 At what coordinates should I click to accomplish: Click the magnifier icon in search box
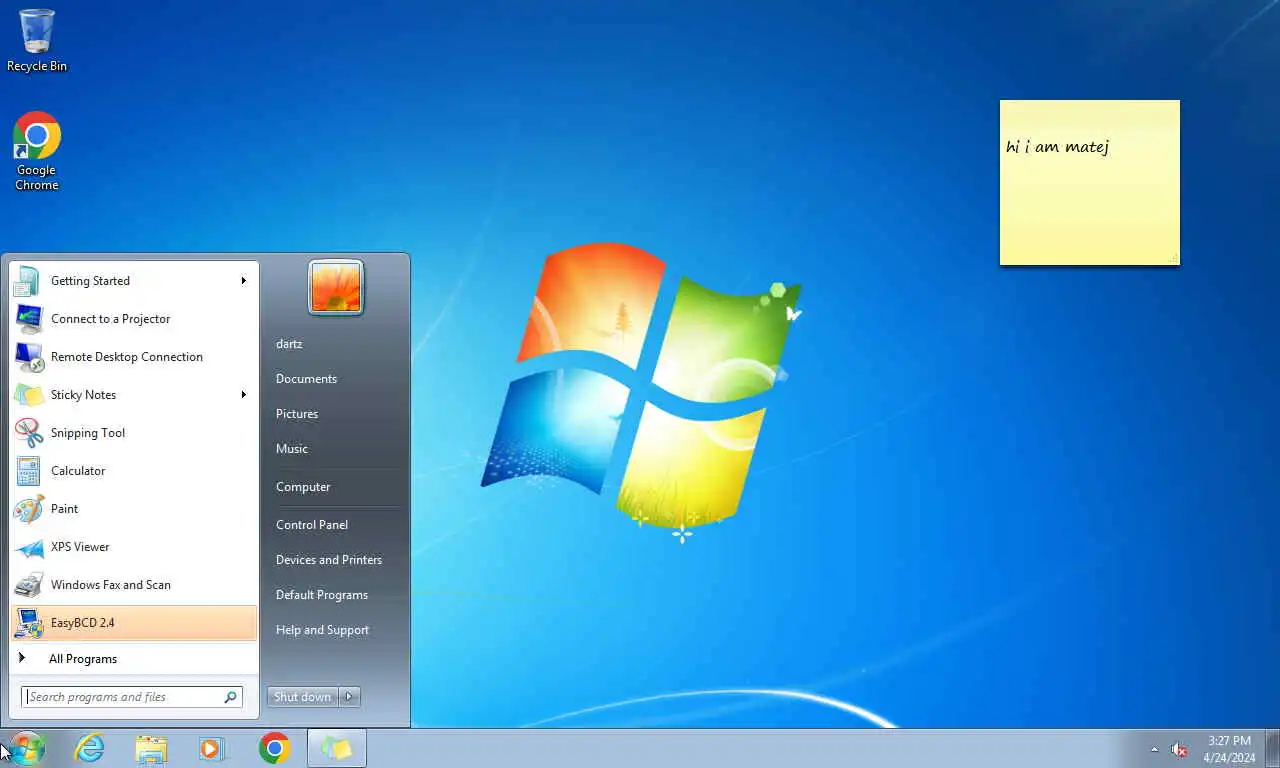tap(230, 697)
